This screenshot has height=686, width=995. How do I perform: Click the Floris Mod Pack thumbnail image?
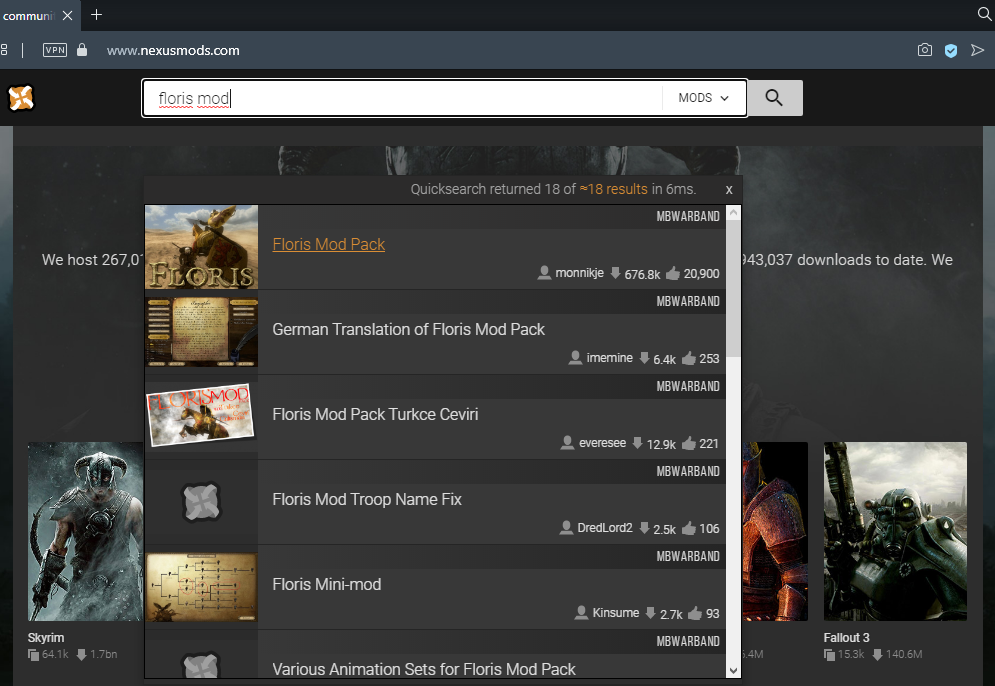[201, 247]
